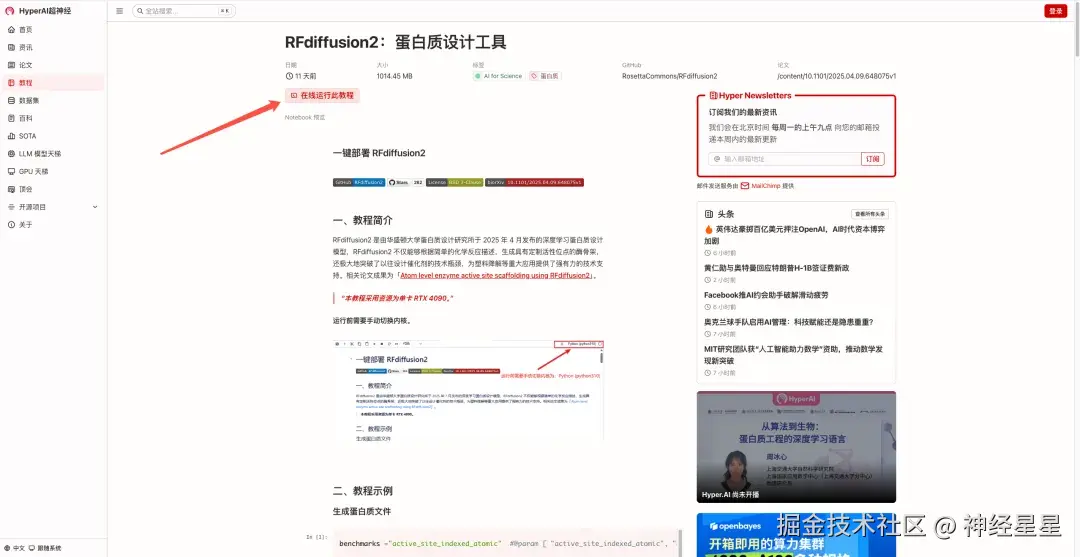1080x557 pixels.
Task: Open the 跟随系统 theme selector
Action: tap(45, 548)
